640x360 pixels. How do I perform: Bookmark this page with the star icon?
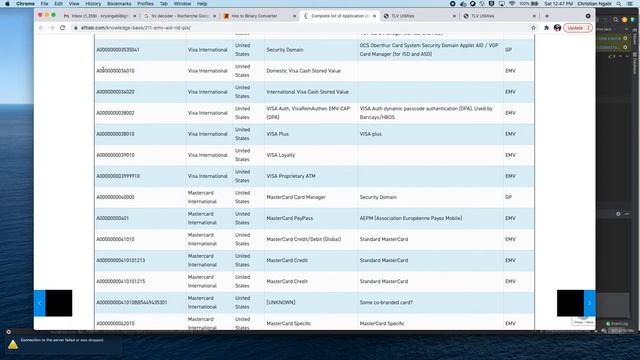pyautogui.click(x=533, y=28)
